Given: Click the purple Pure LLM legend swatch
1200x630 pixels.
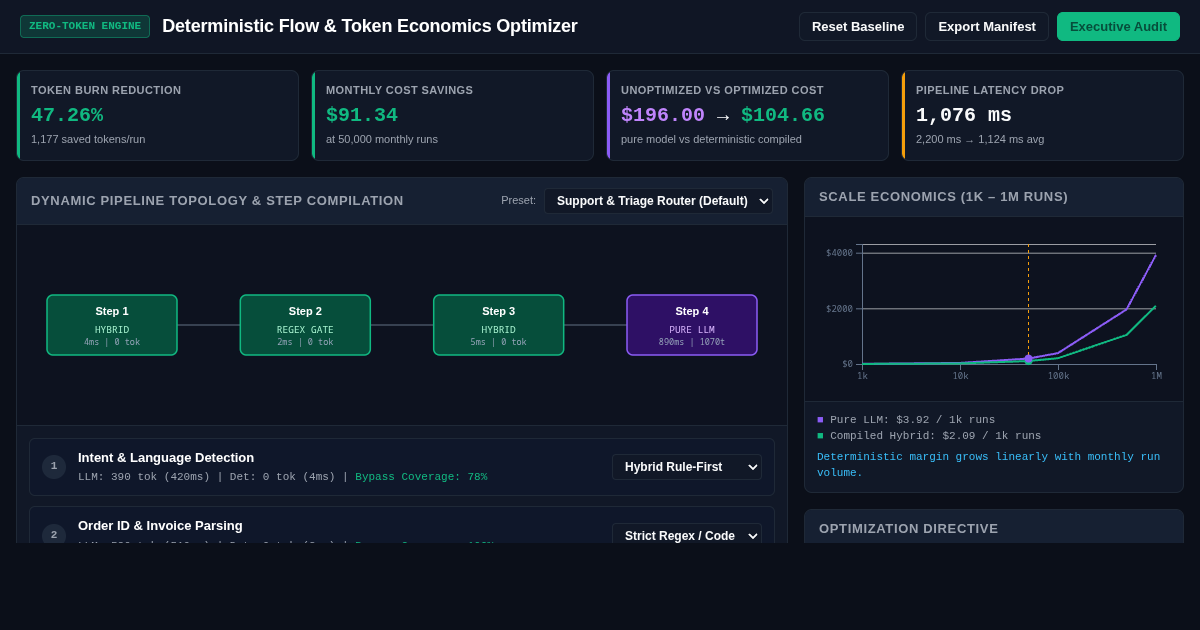Looking at the screenshot, I should (820, 420).
